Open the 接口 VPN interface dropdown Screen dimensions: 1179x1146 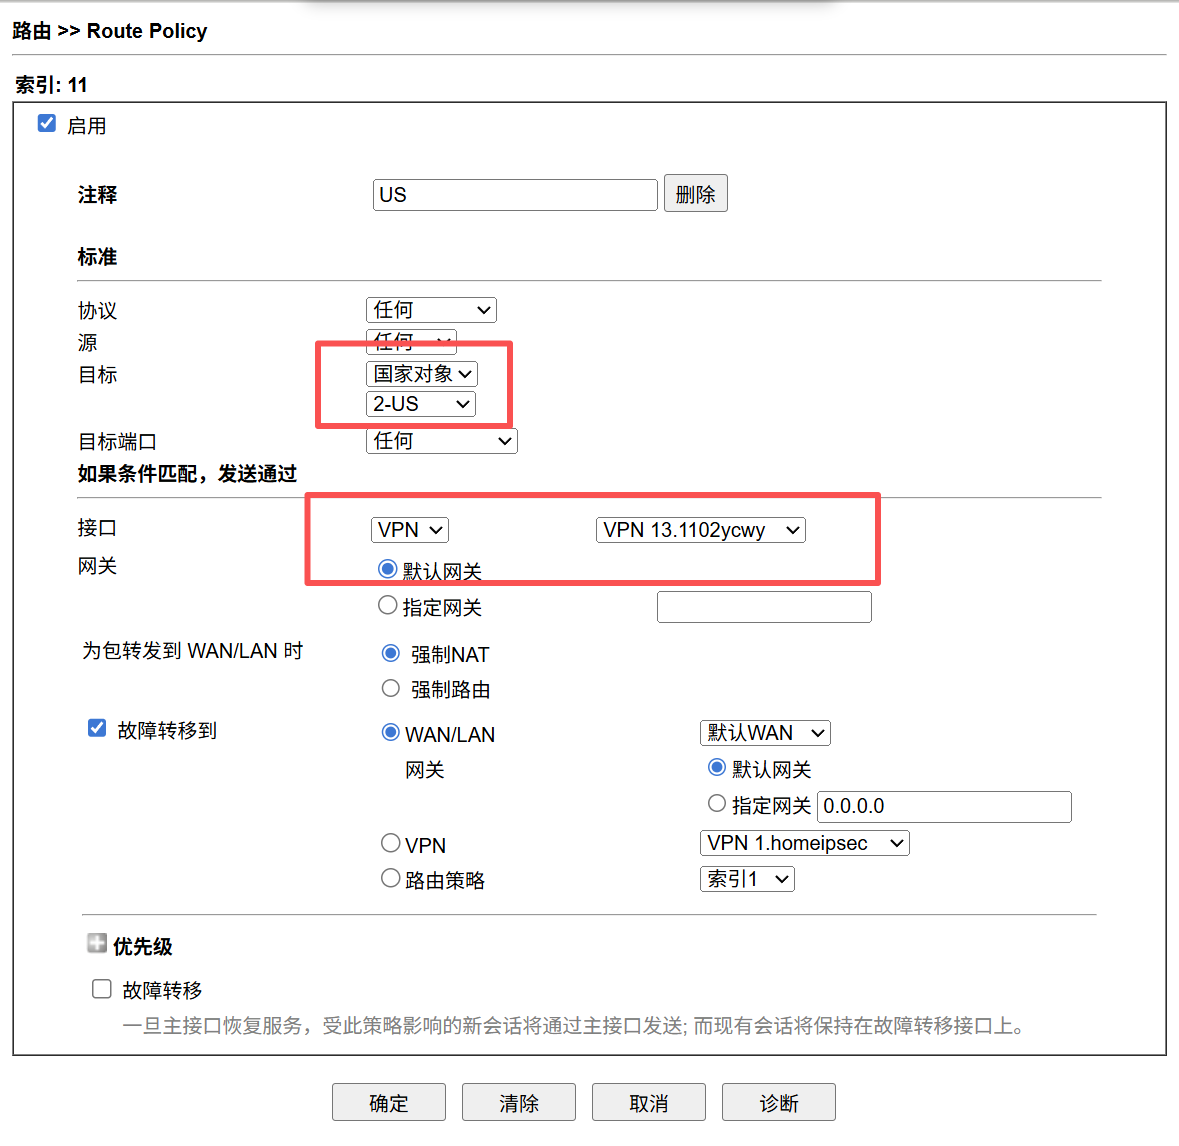[x=410, y=530]
